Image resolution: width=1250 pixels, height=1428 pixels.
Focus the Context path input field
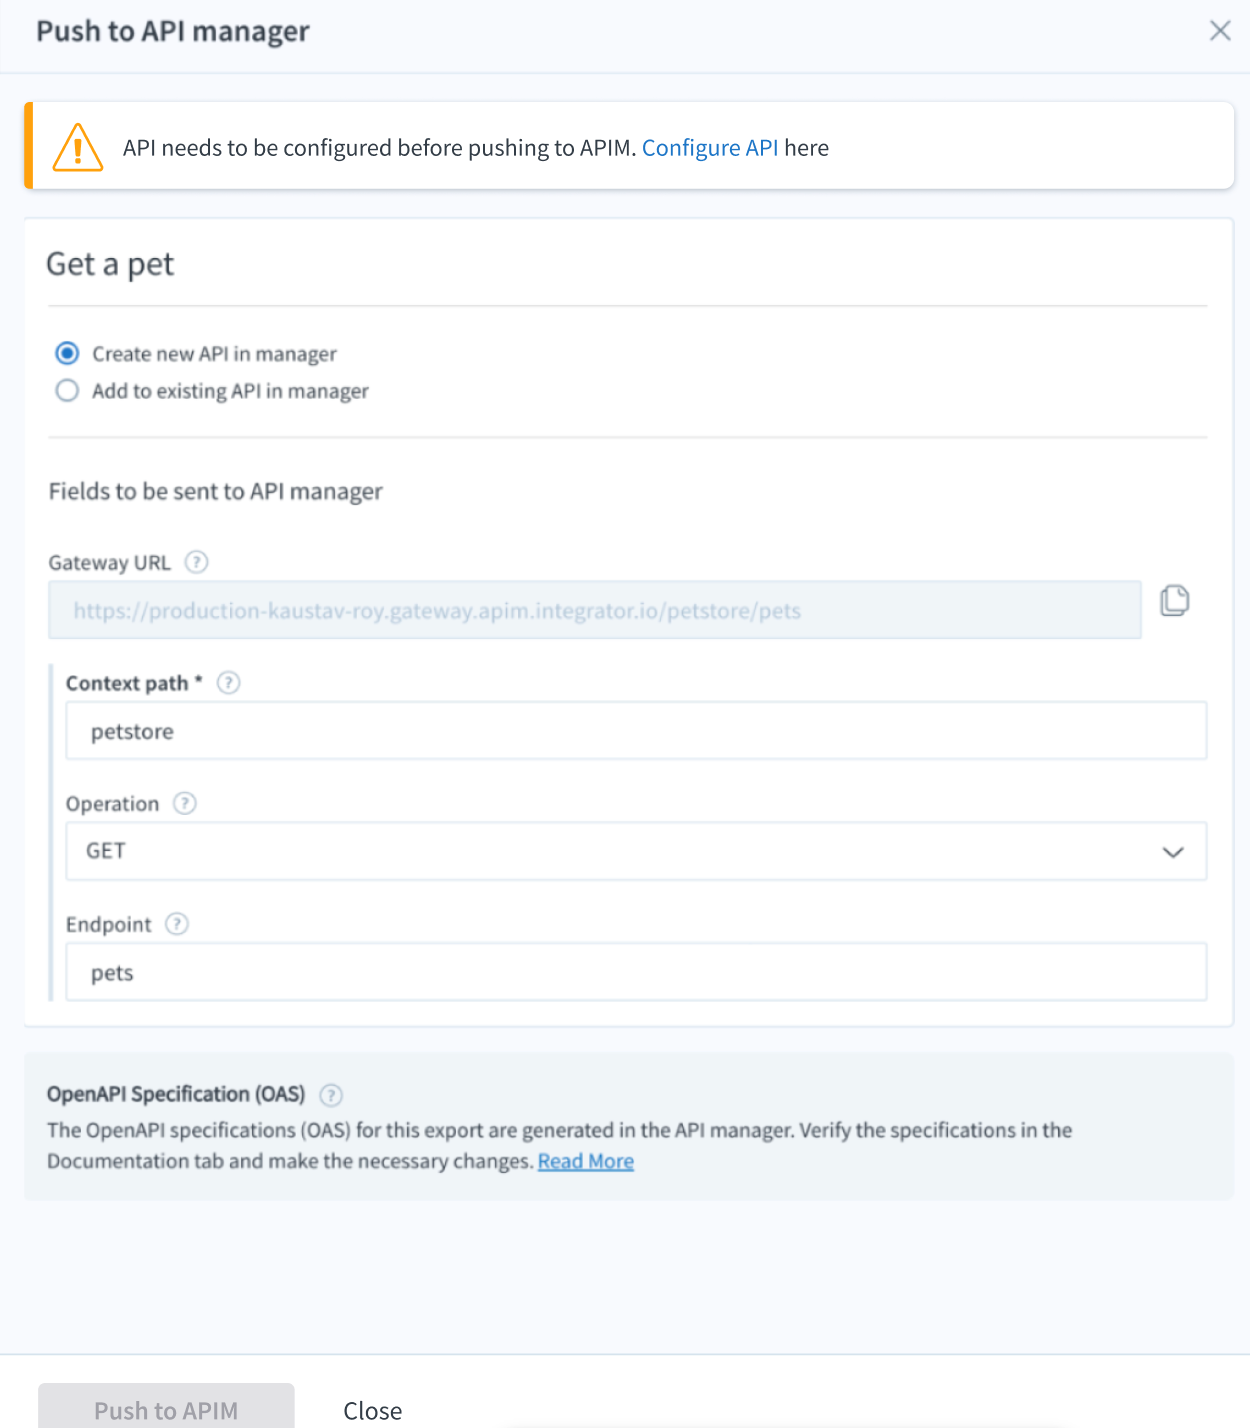coord(636,731)
